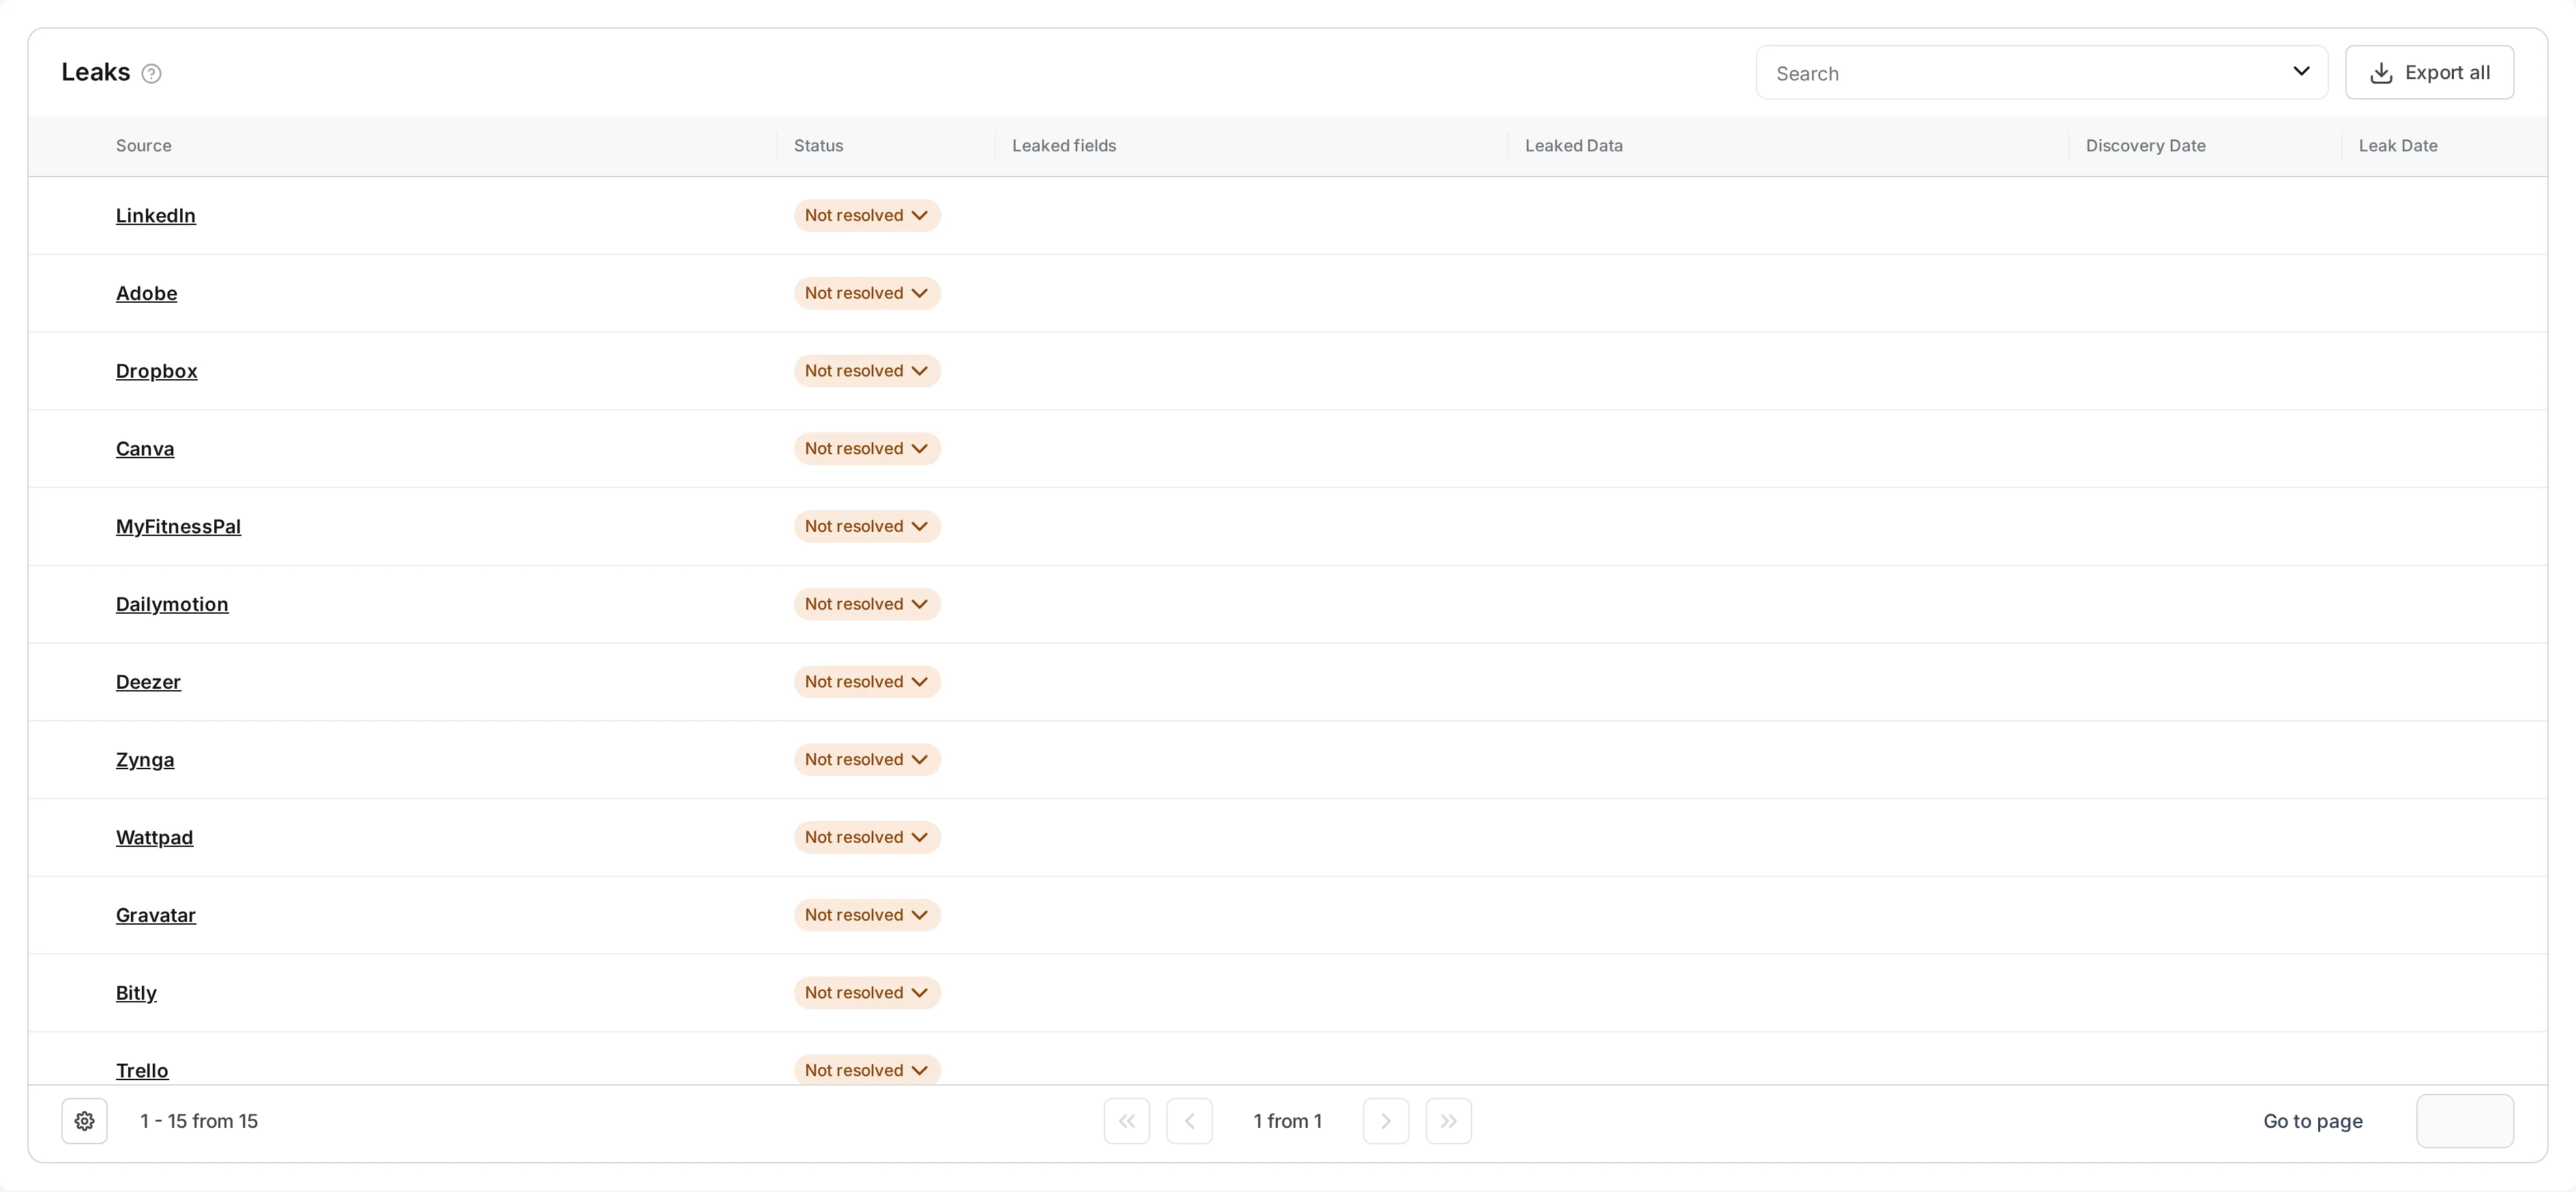
Task: Go to the previous page
Action: tap(1189, 1121)
